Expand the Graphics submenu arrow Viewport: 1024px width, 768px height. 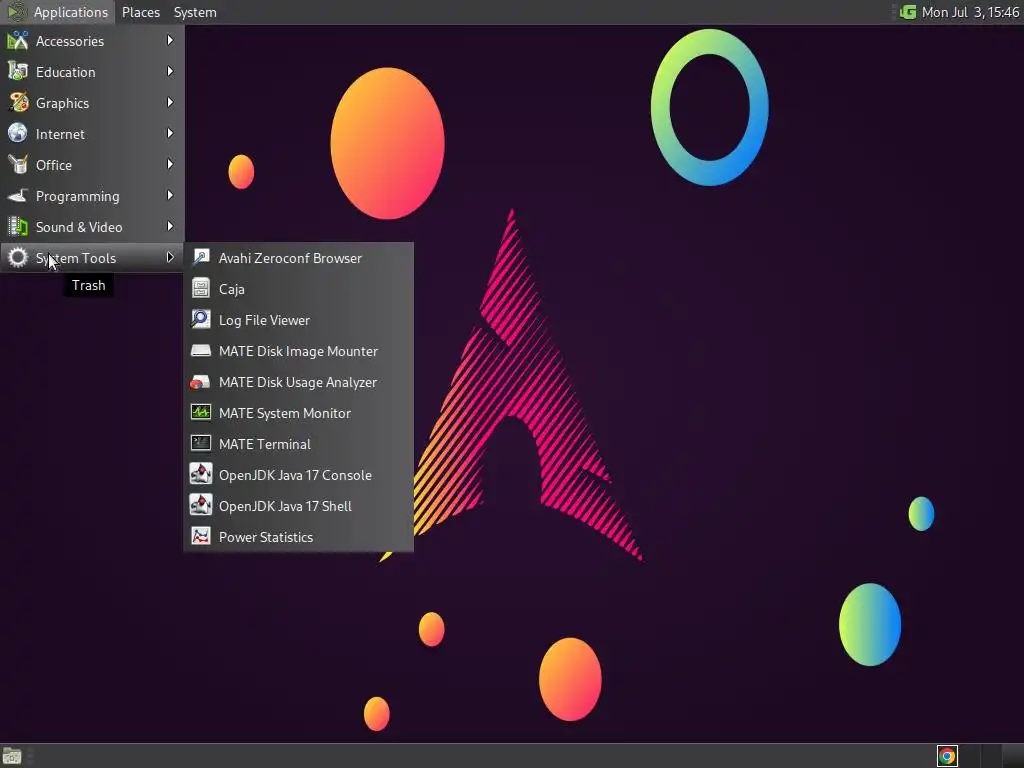(x=170, y=103)
